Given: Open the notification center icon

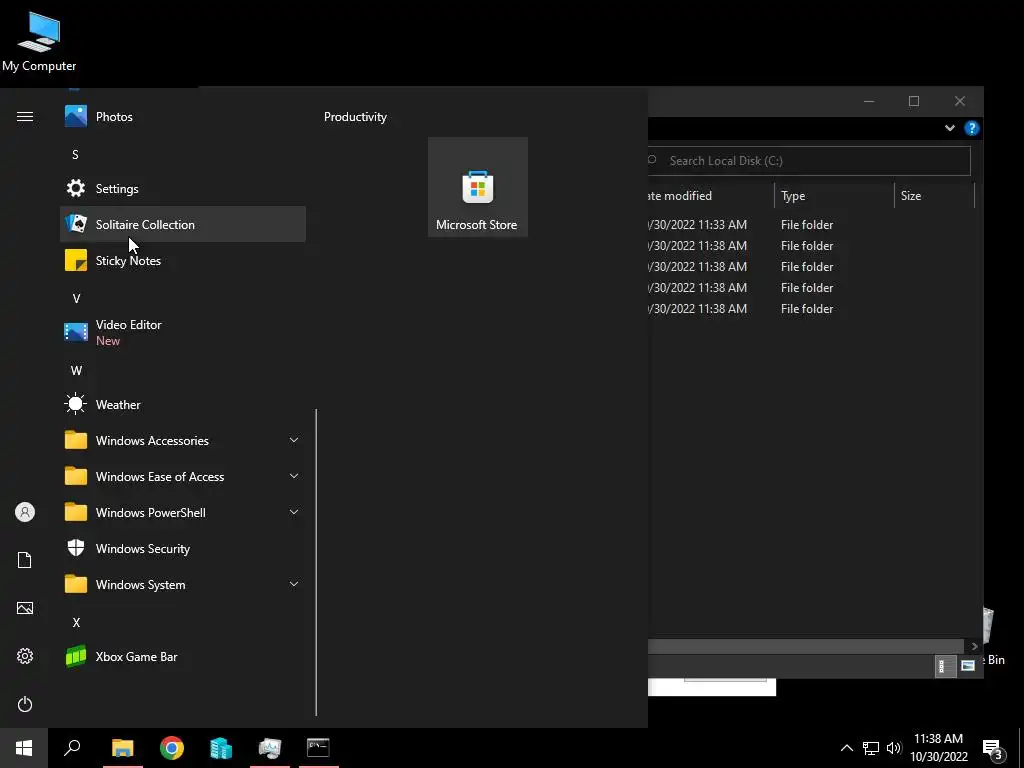Looking at the screenshot, I should [x=993, y=749].
